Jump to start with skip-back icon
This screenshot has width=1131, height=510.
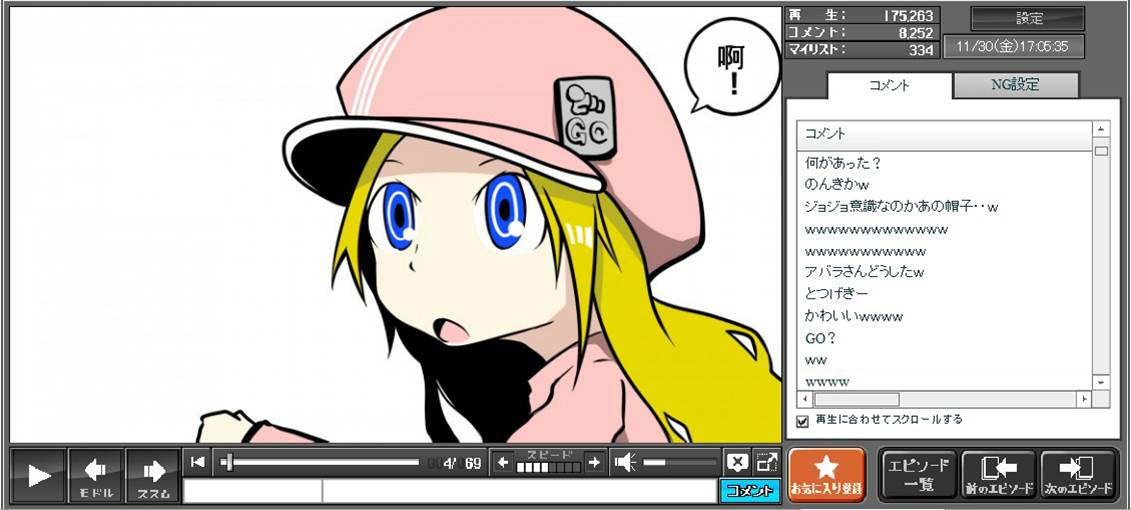point(198,461)
